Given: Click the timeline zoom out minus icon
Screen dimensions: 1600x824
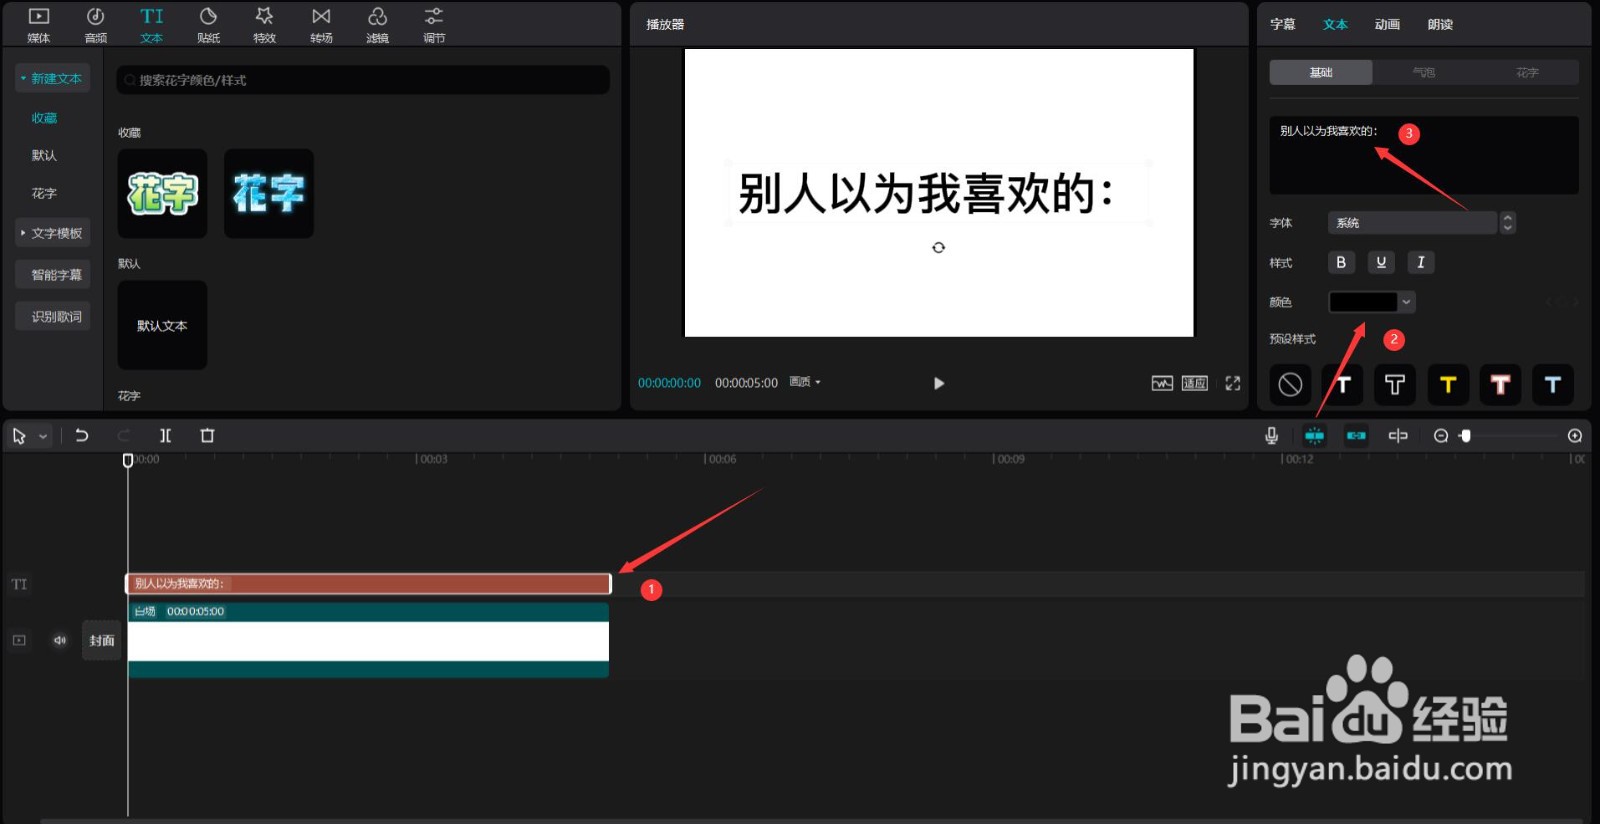Looking at the screenshot, I should [1441, 436].
